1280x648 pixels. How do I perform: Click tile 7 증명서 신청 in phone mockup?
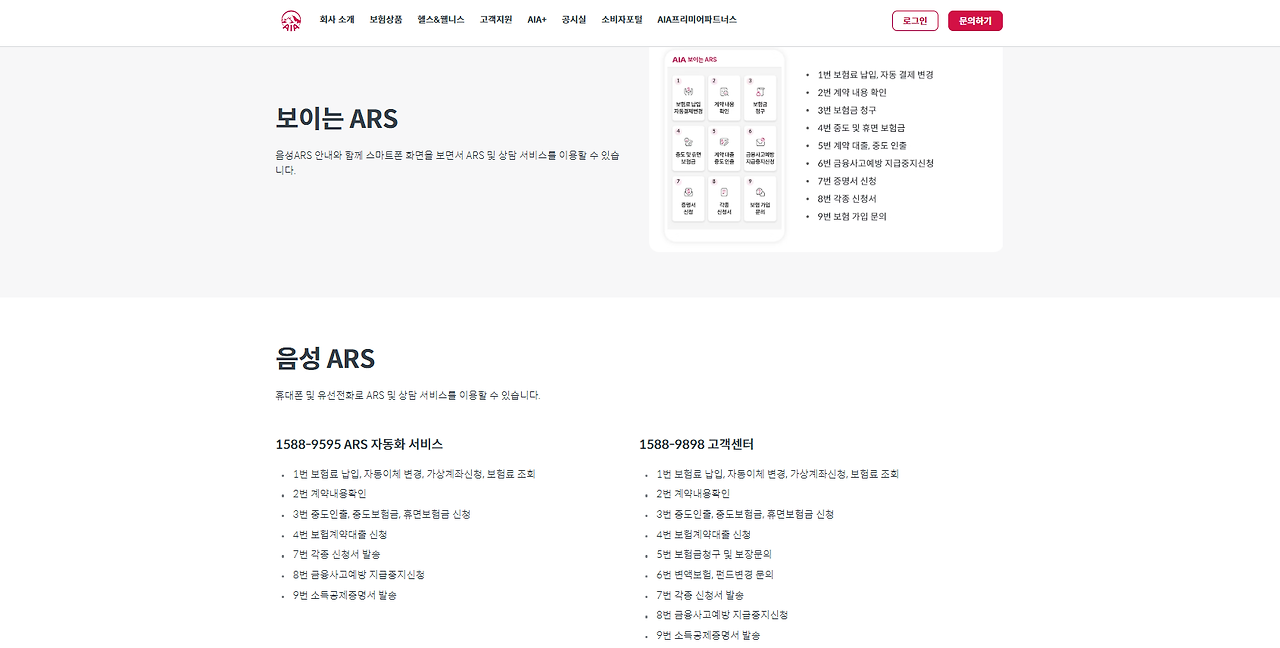[x=688, y=199]
